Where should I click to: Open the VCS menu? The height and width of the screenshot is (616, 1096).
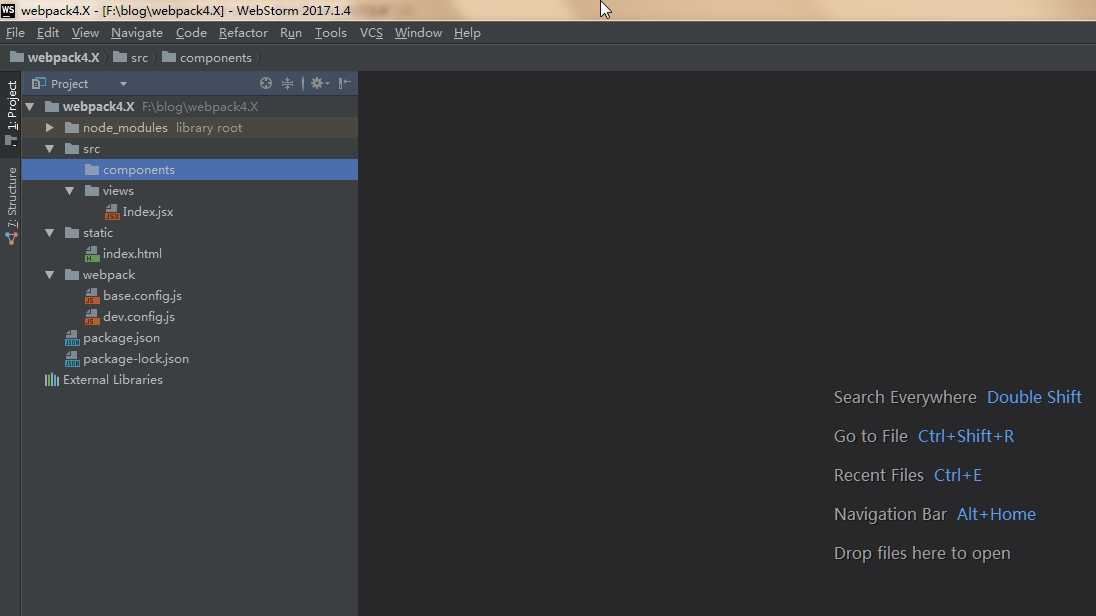[x=371, y=33]
